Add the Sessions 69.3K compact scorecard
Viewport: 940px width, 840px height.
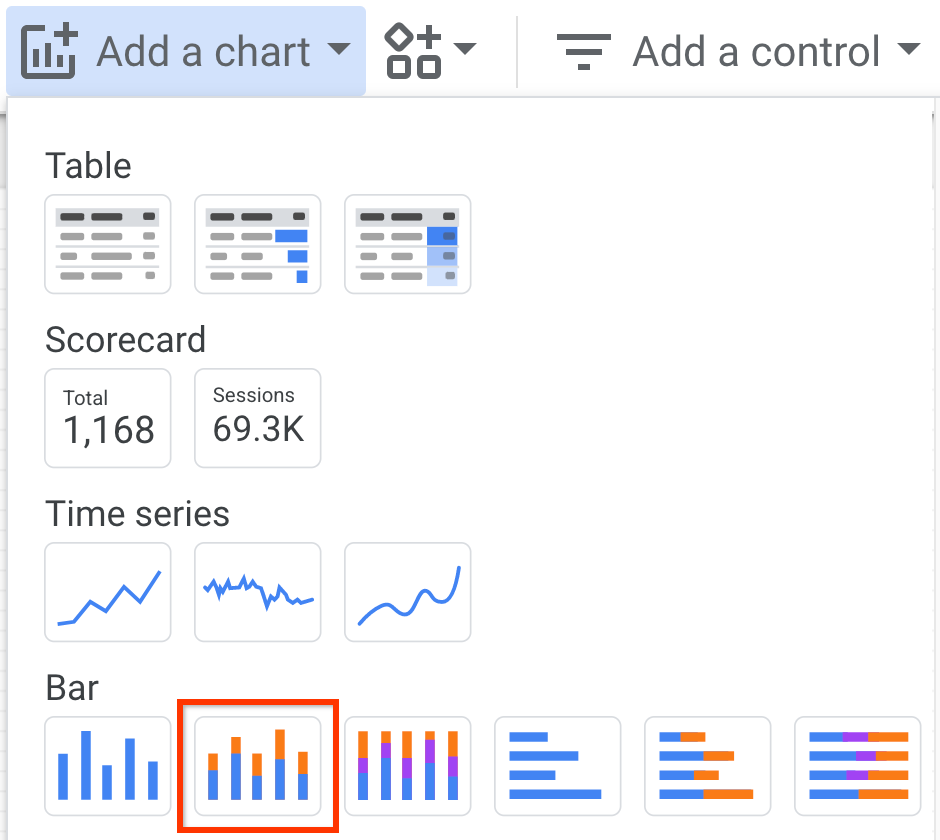pos(257,418)
